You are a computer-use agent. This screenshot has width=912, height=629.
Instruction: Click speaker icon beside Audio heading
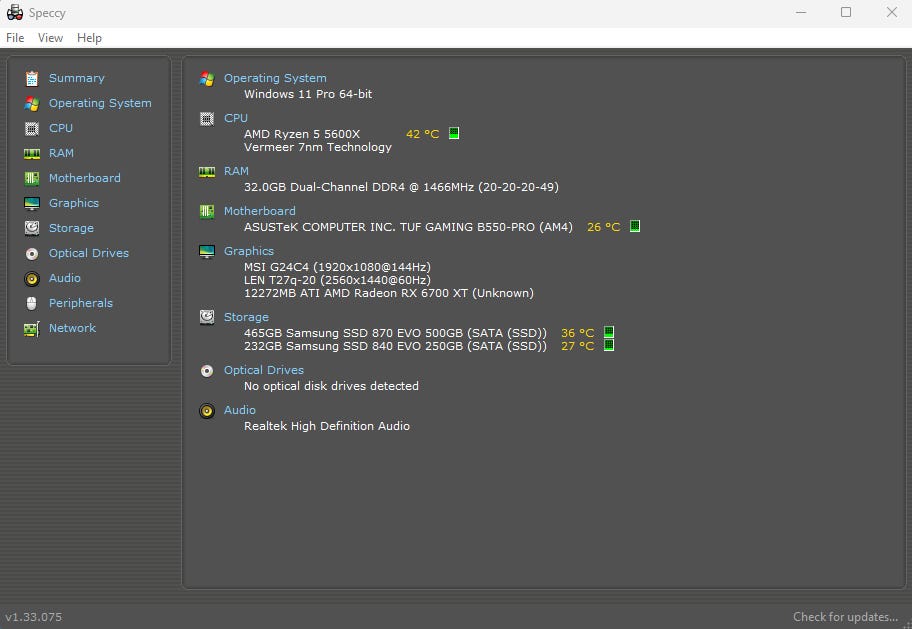[207, 411]
